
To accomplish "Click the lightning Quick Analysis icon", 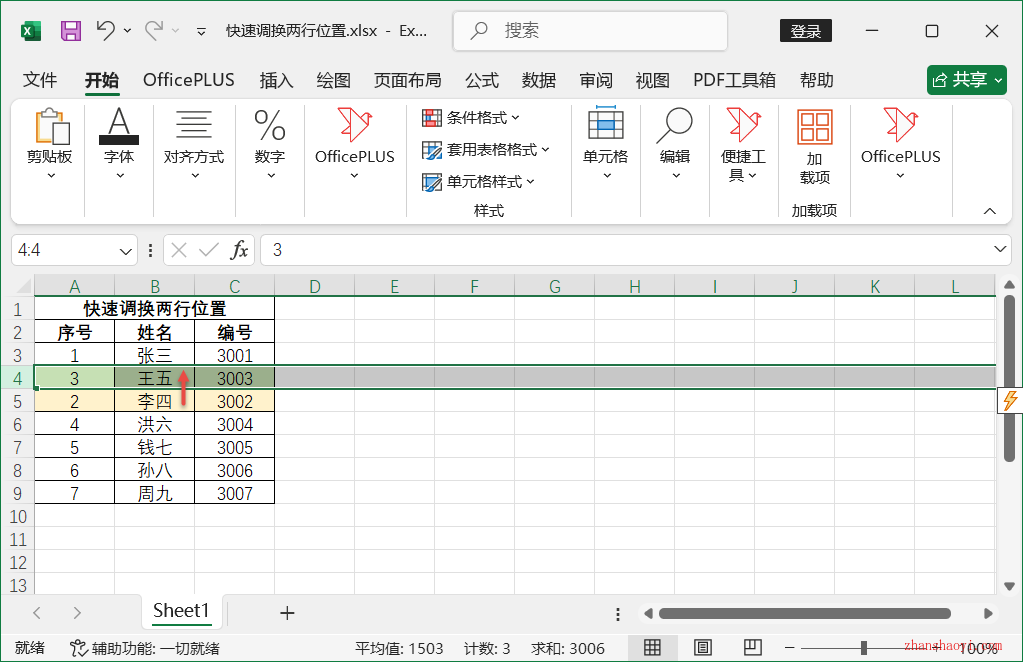I will click(1009, 400).
